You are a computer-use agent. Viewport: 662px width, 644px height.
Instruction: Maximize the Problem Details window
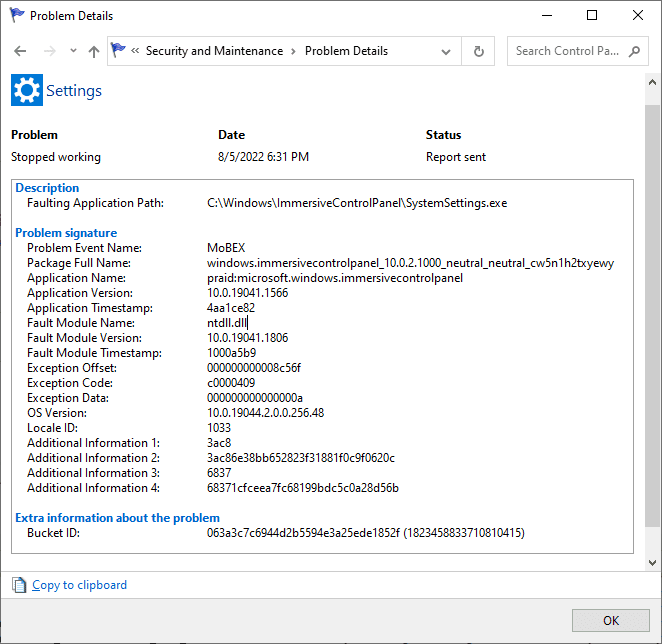click(592, 16)
